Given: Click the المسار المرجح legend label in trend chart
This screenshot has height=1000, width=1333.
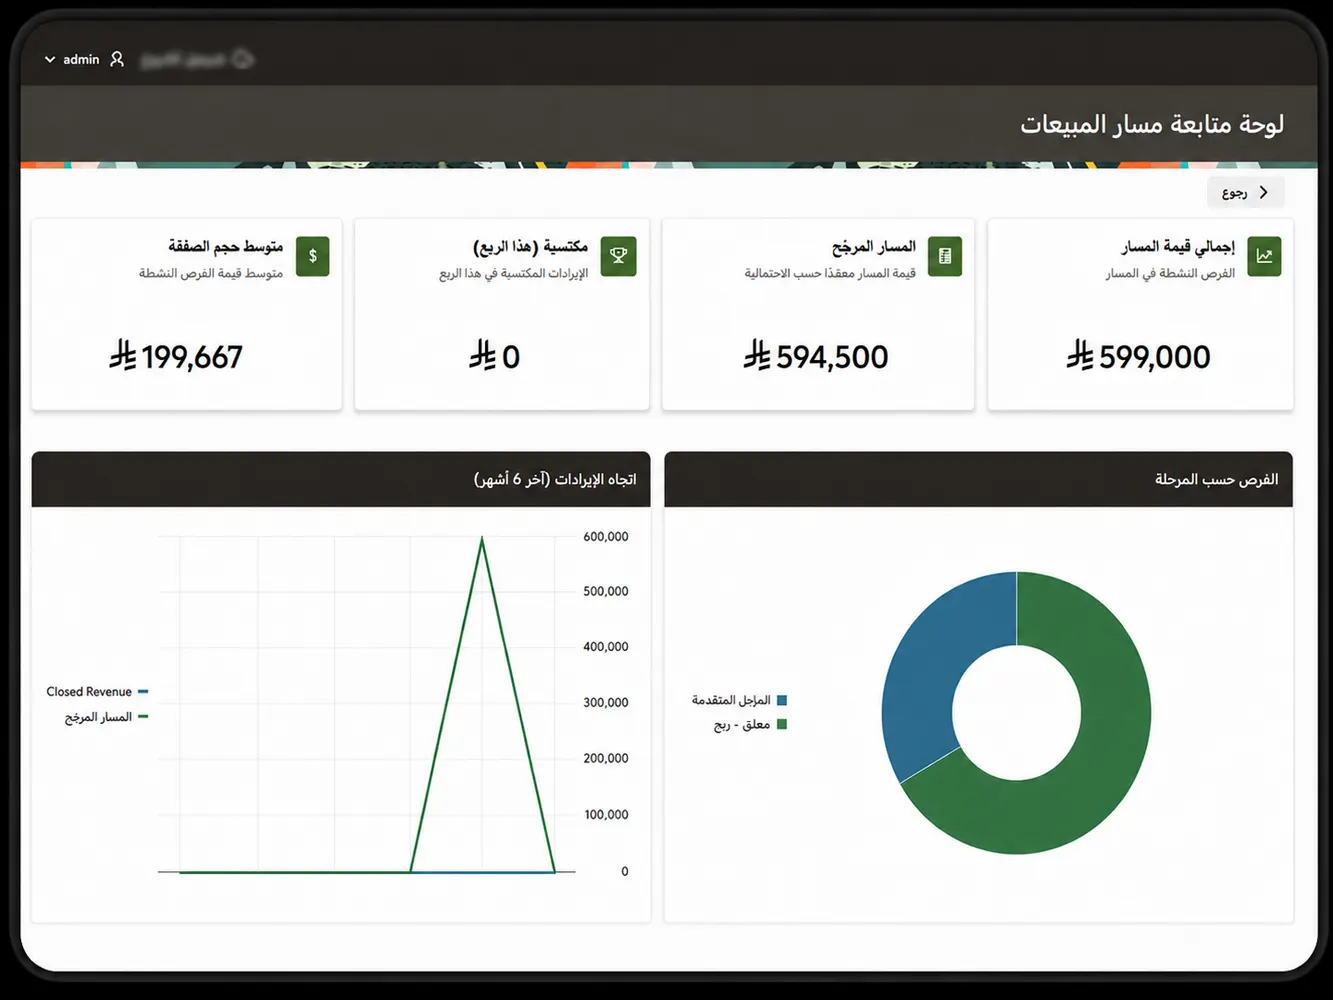Looking at the screenshot, I should [98, 717].
